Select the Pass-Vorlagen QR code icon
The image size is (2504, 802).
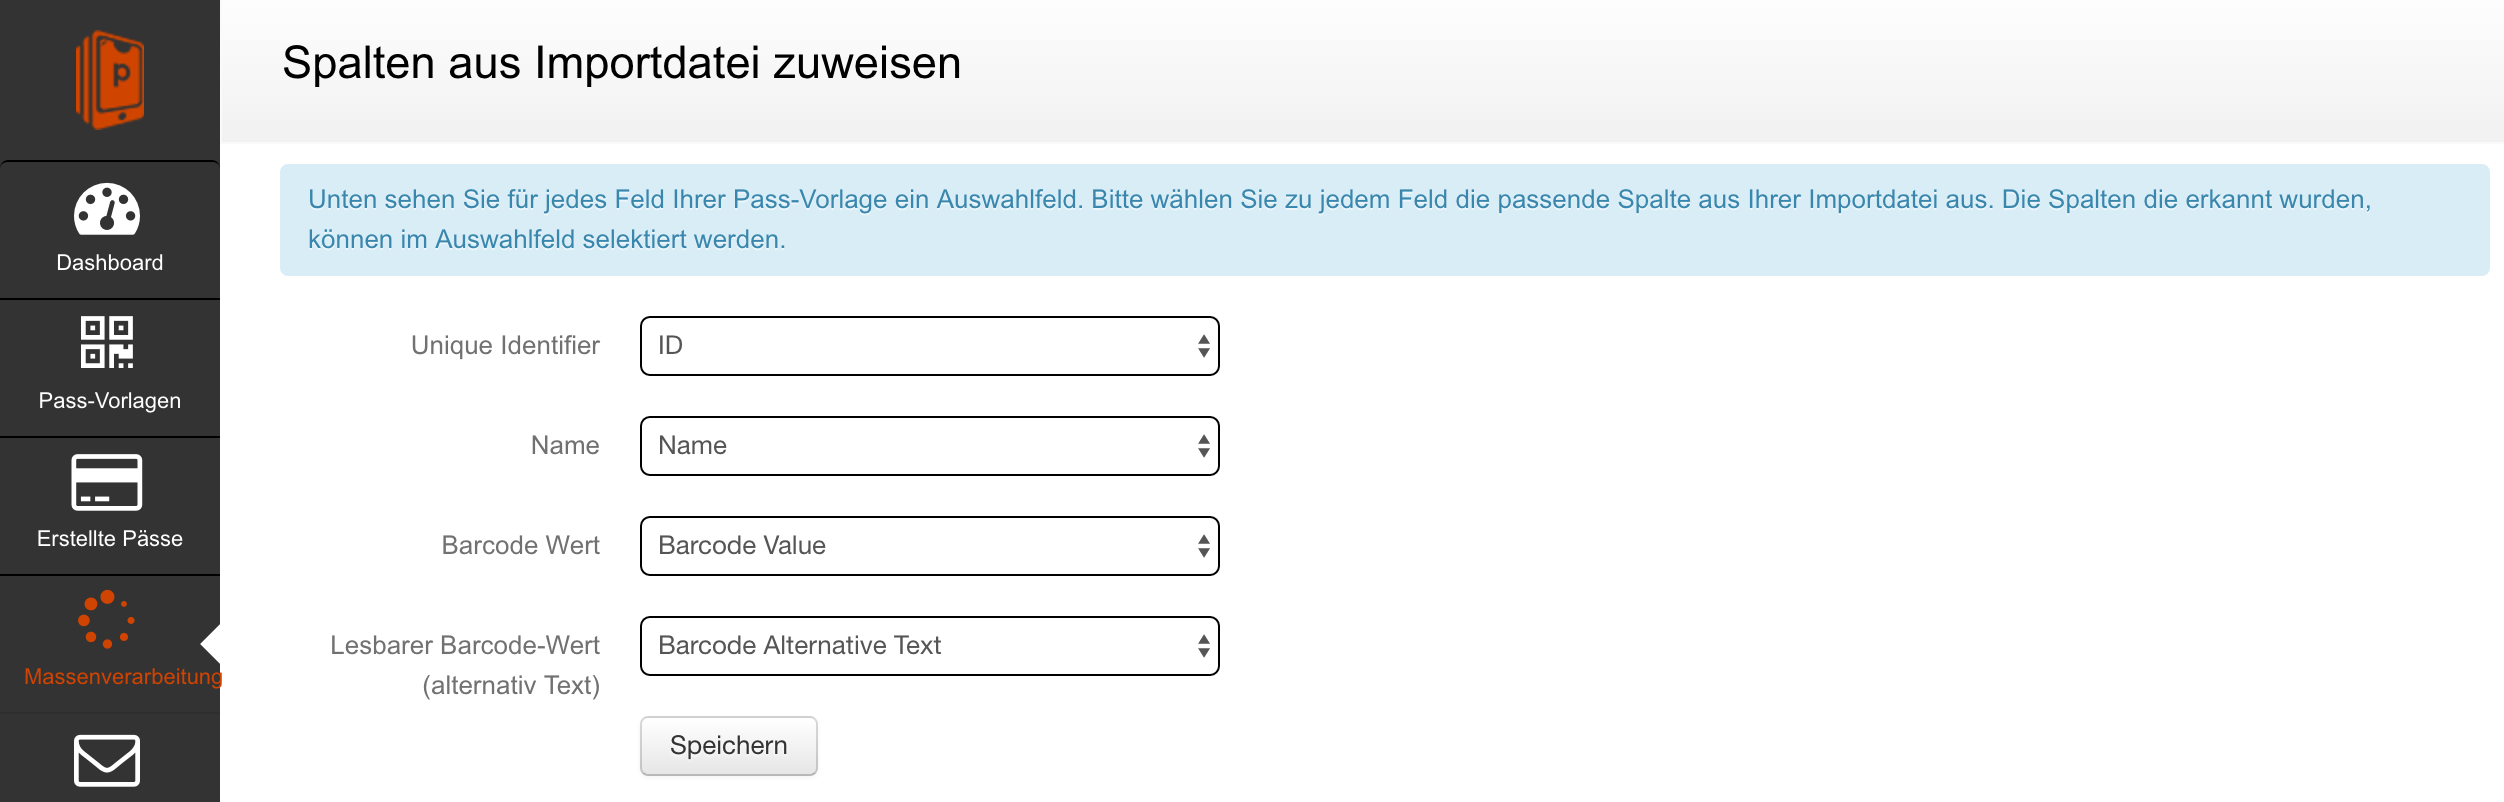(x=107, y=343)
